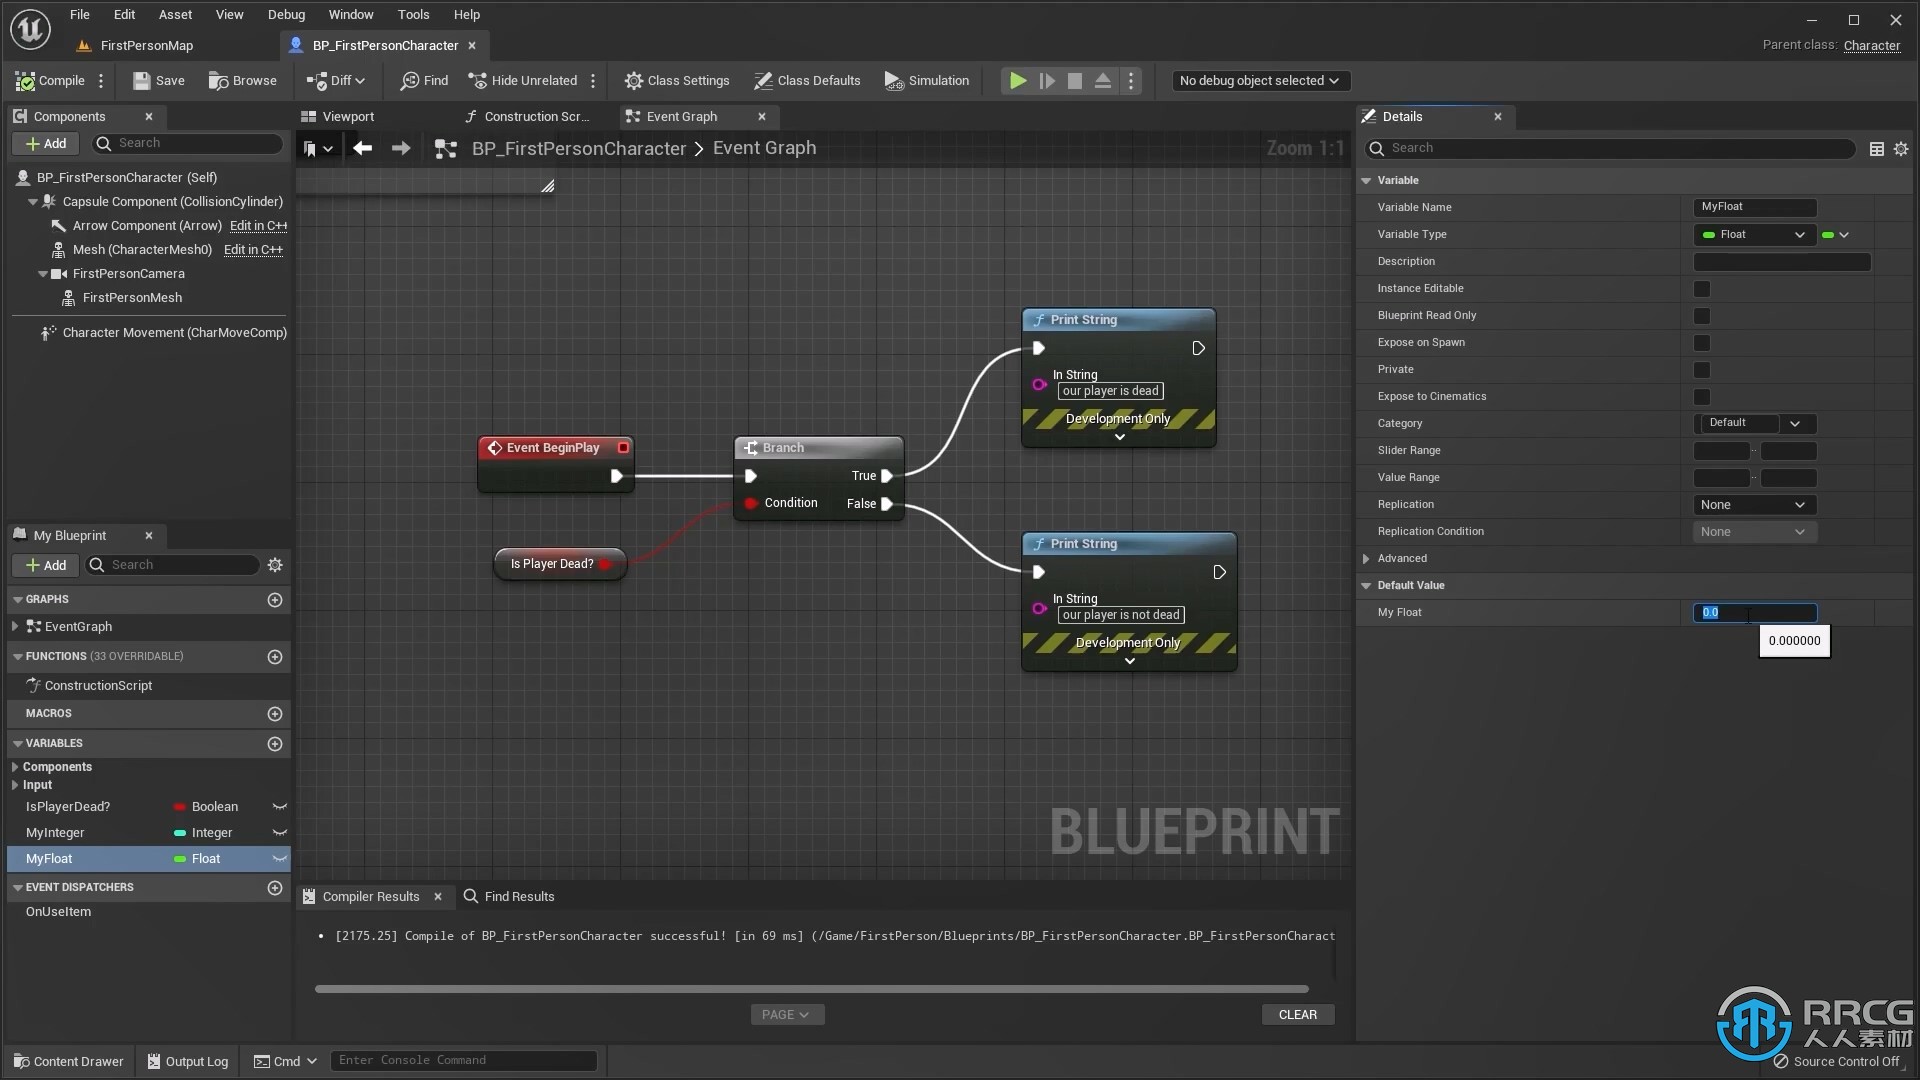Open Variable Type Float dropdown

(1754, 235)
